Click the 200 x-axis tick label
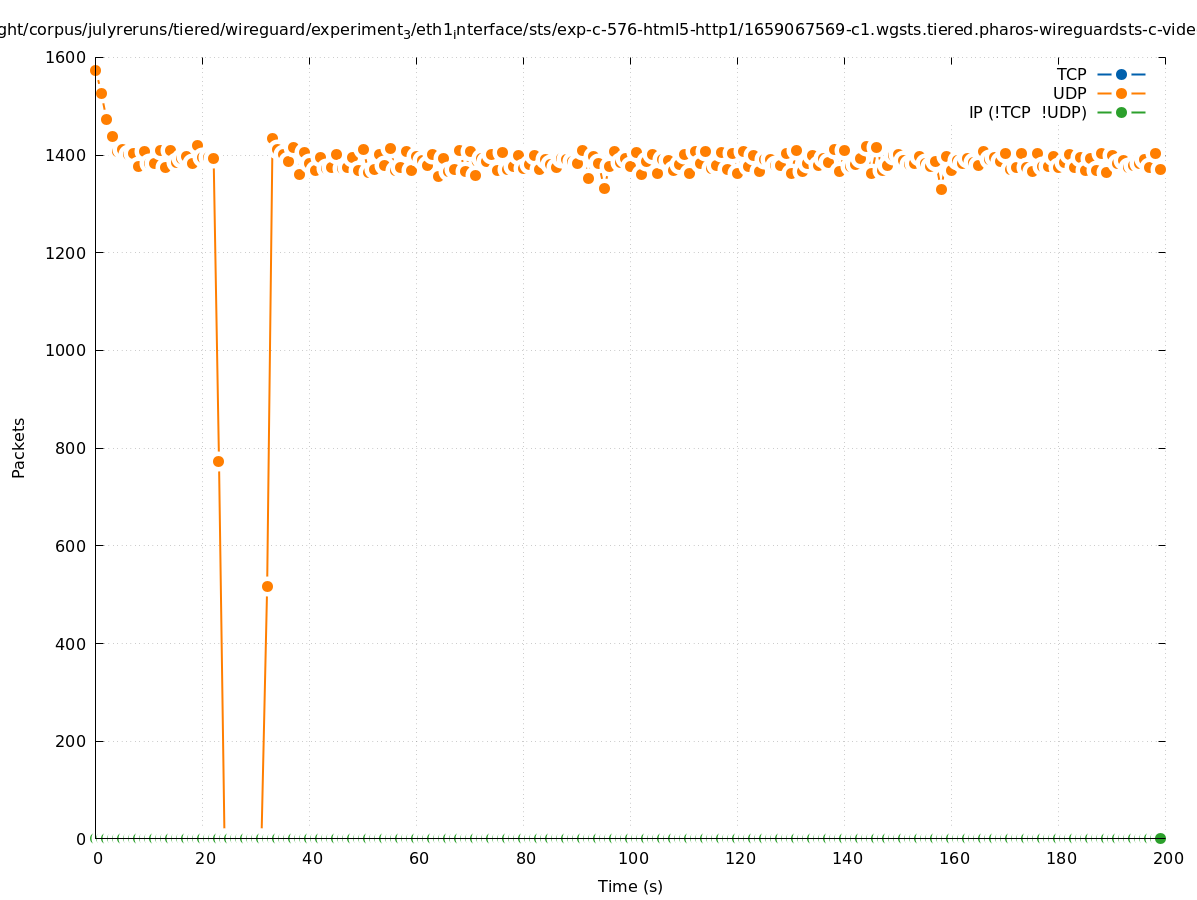 1168,858
